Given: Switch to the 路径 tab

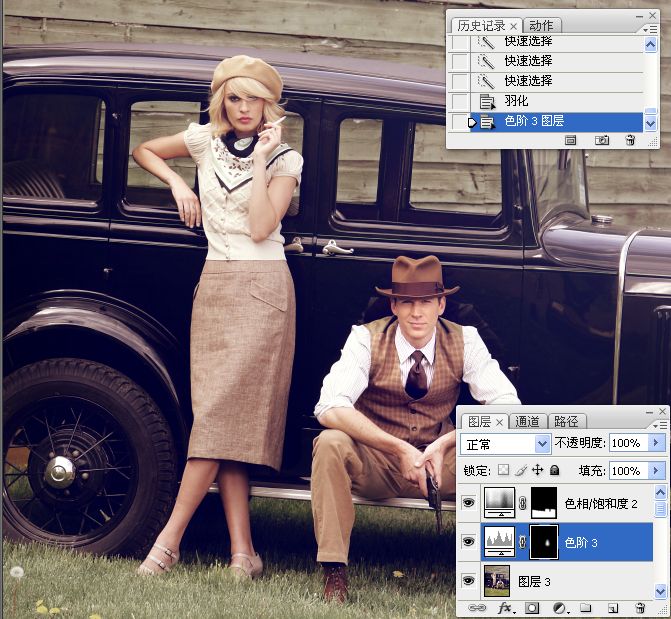Looking at the screenshot, I should pos(566,422).
